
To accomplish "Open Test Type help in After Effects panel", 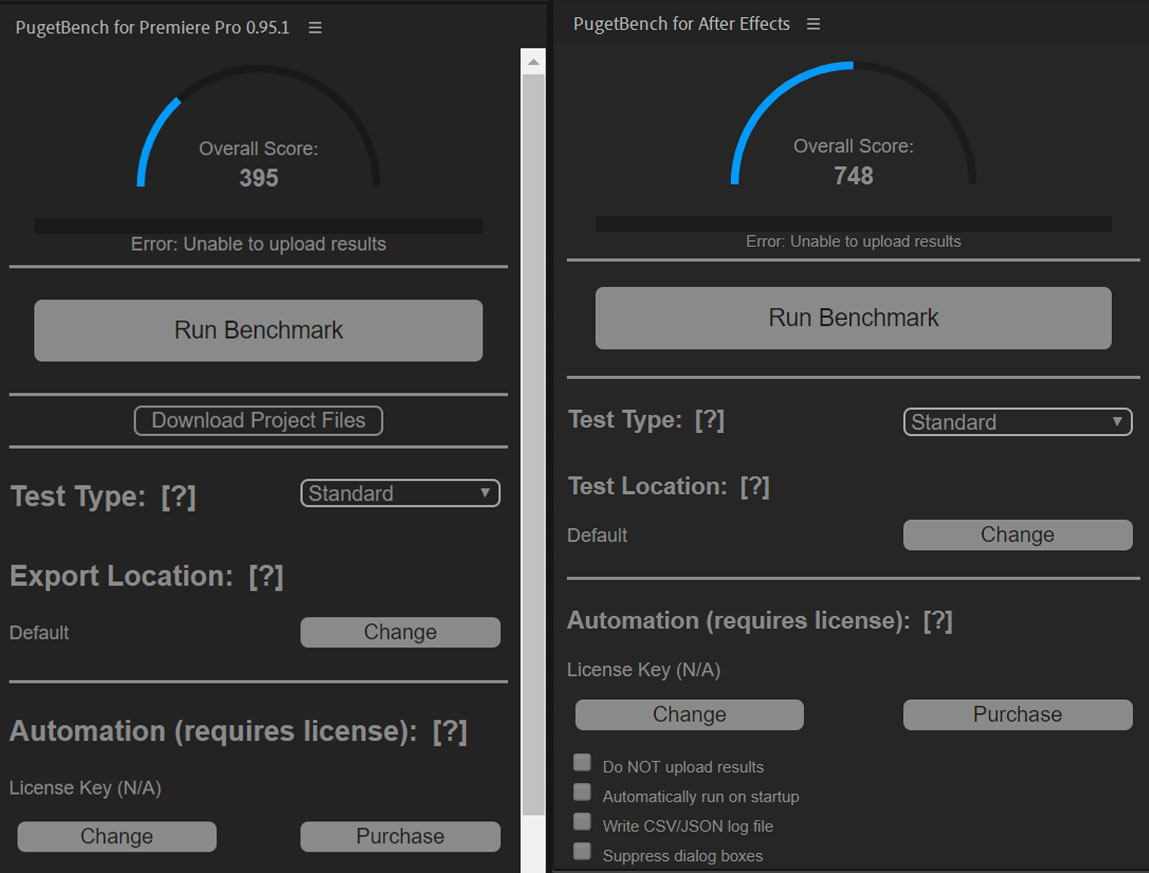I will click(x=710, y=420).
